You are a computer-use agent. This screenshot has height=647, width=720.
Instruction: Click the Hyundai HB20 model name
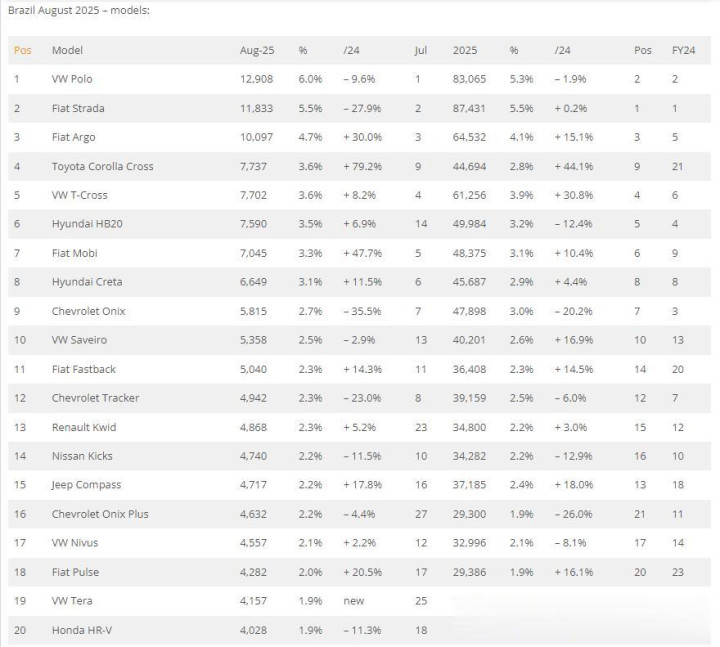87,224
